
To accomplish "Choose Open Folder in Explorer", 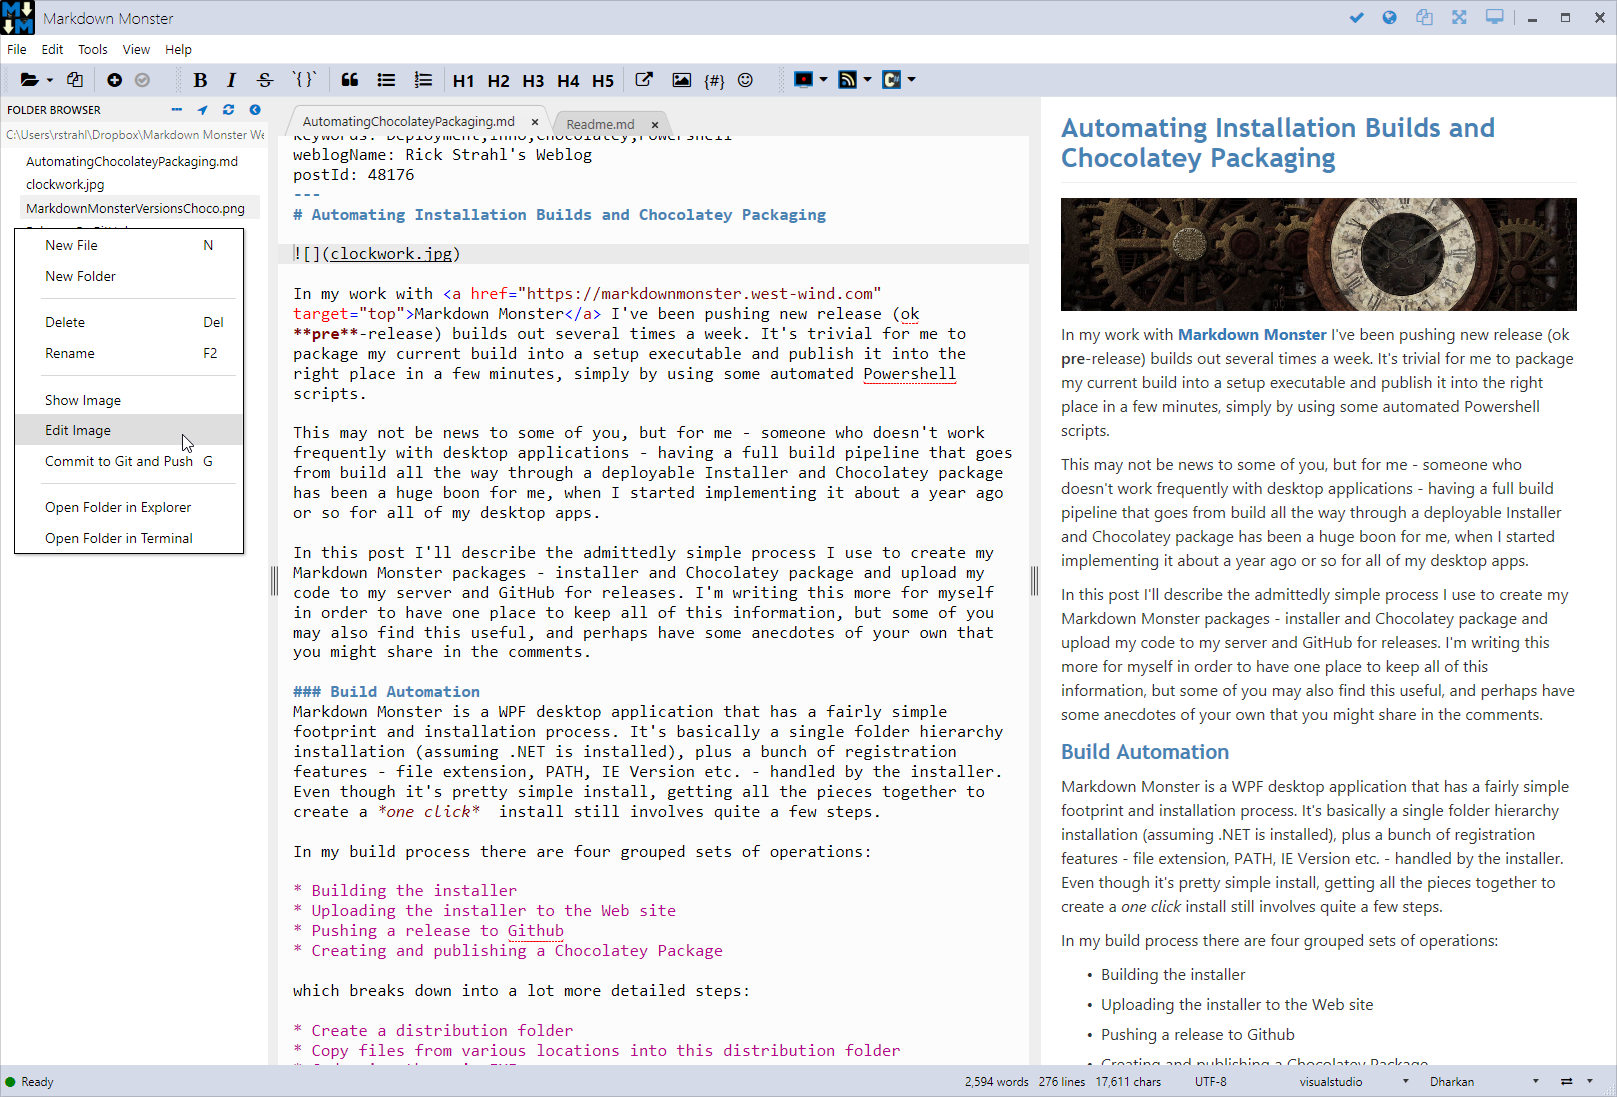I will 129,507.
